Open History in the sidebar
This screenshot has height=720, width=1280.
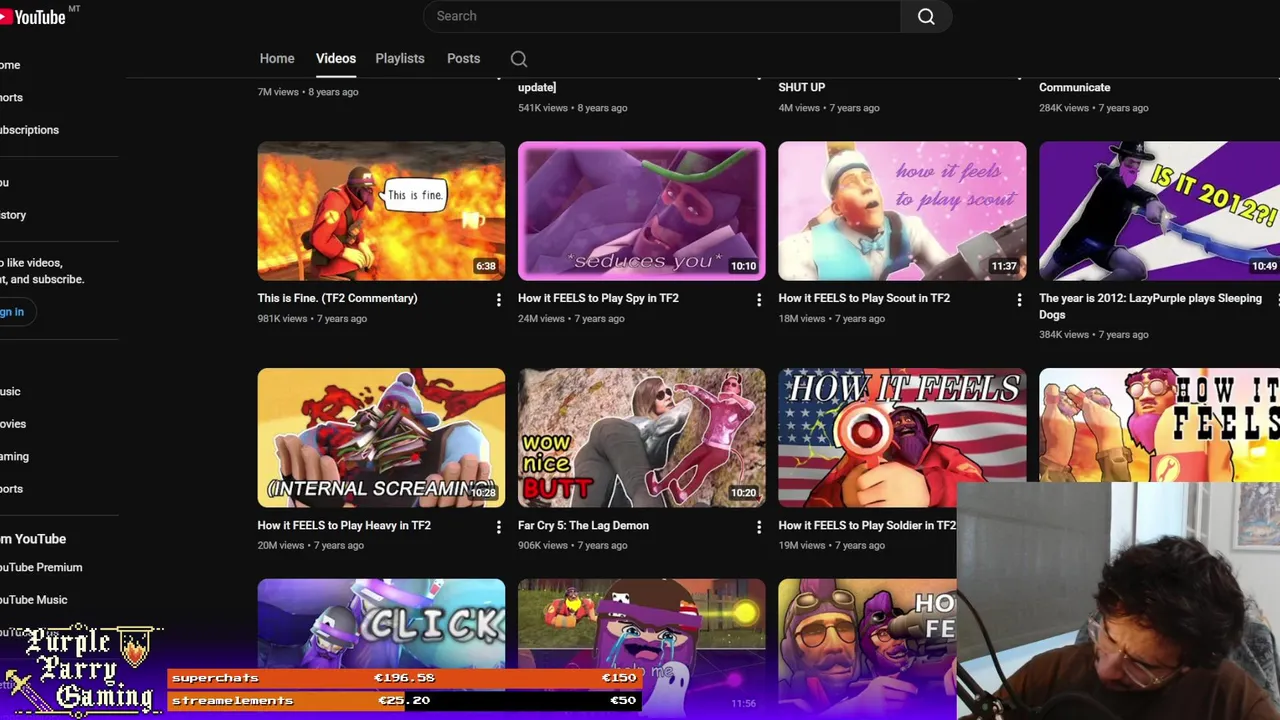pyautogui.click(x=13, y=215)
